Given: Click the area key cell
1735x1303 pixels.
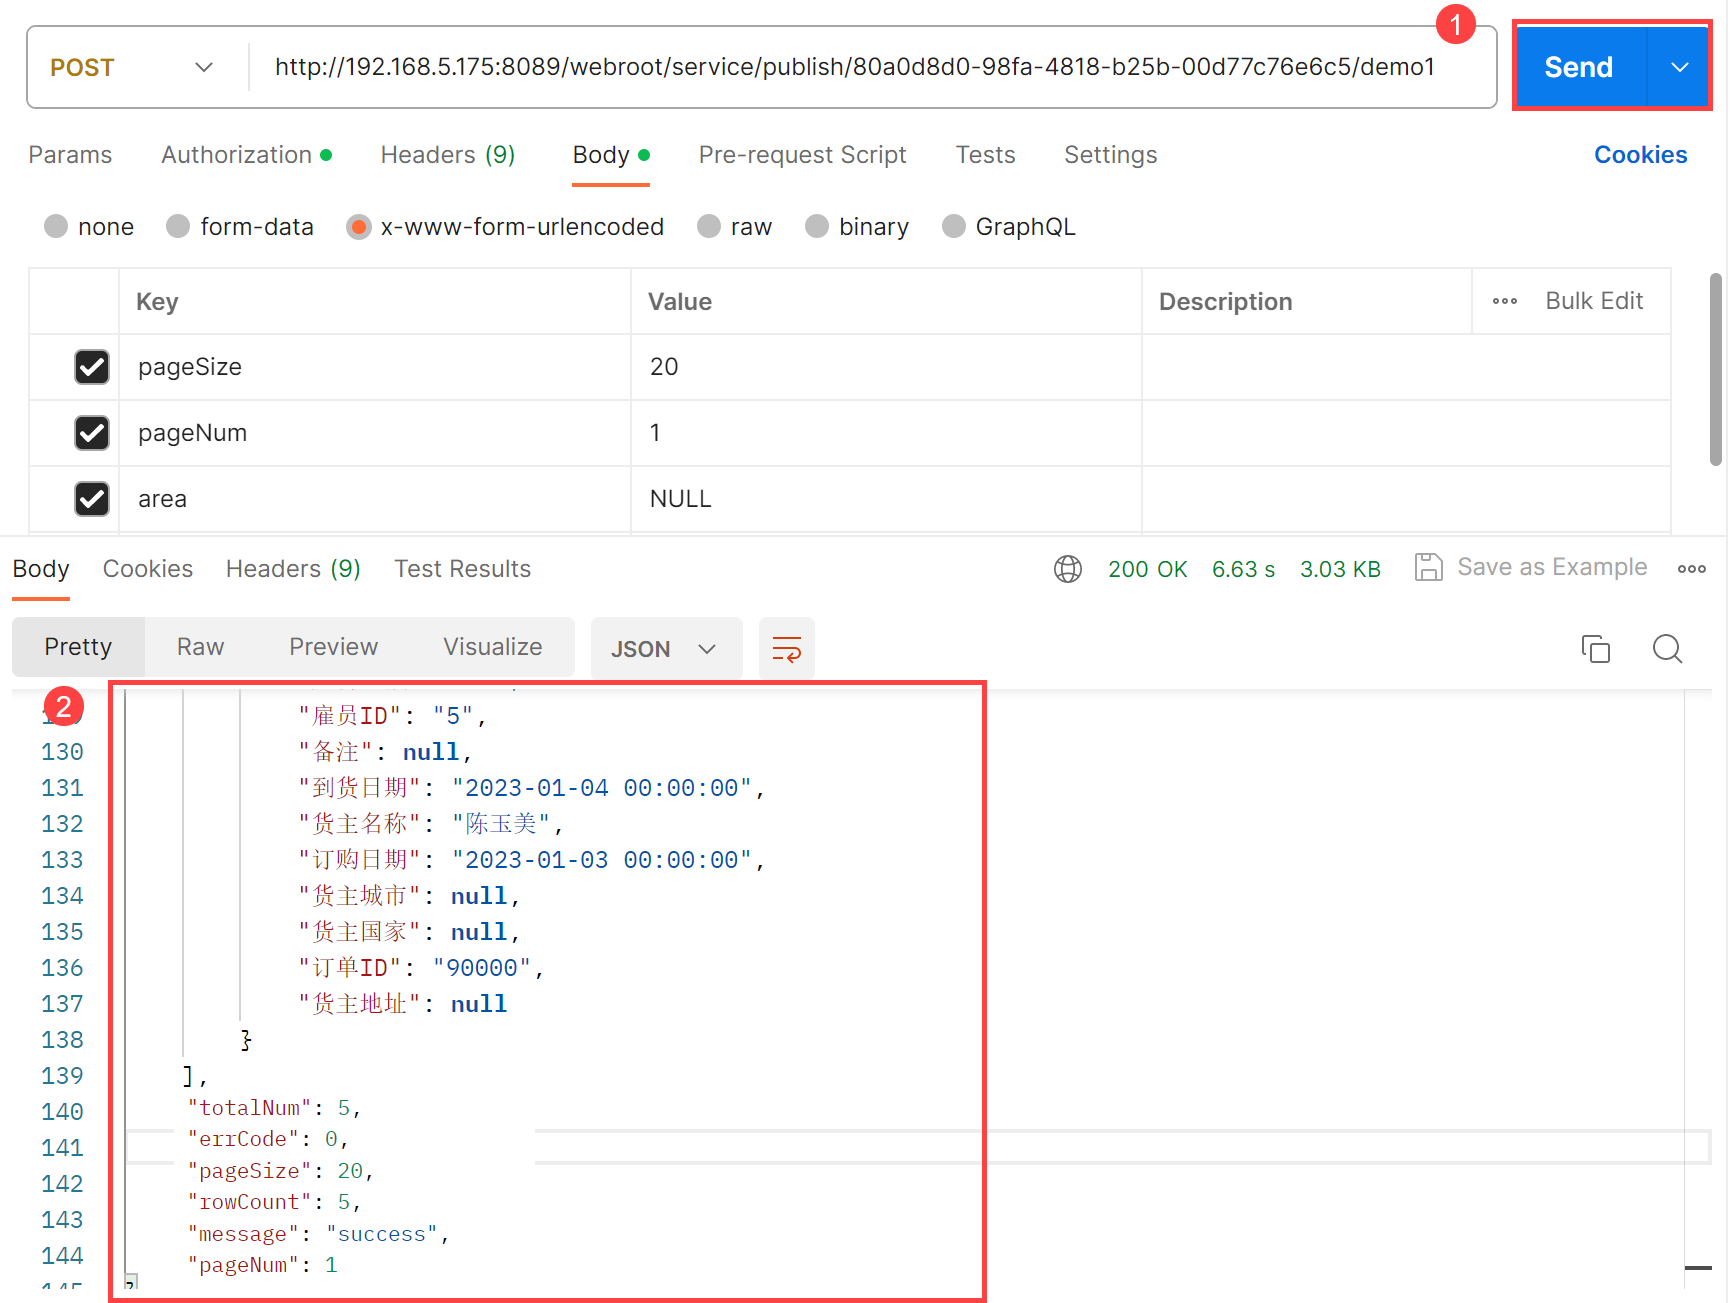Looking at the screenshot, I should [375, 499].
